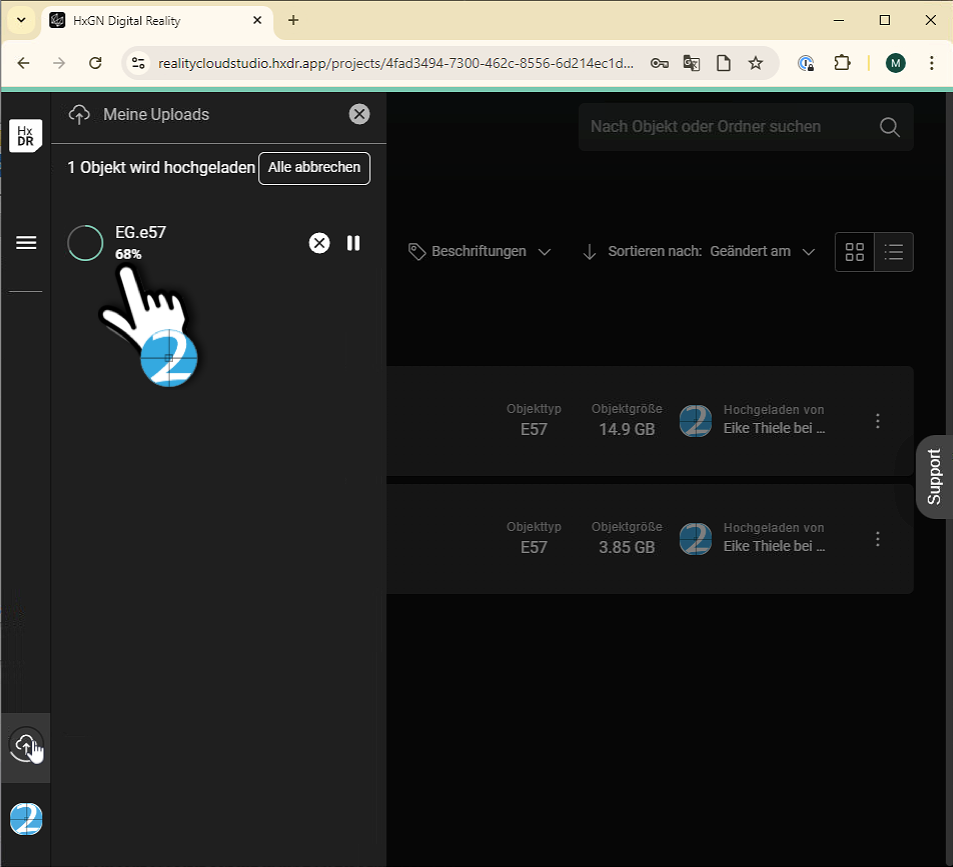This screenshot has height=867, width=953.
Task: Click the install app icon in address bar
Action: point(723,63)
